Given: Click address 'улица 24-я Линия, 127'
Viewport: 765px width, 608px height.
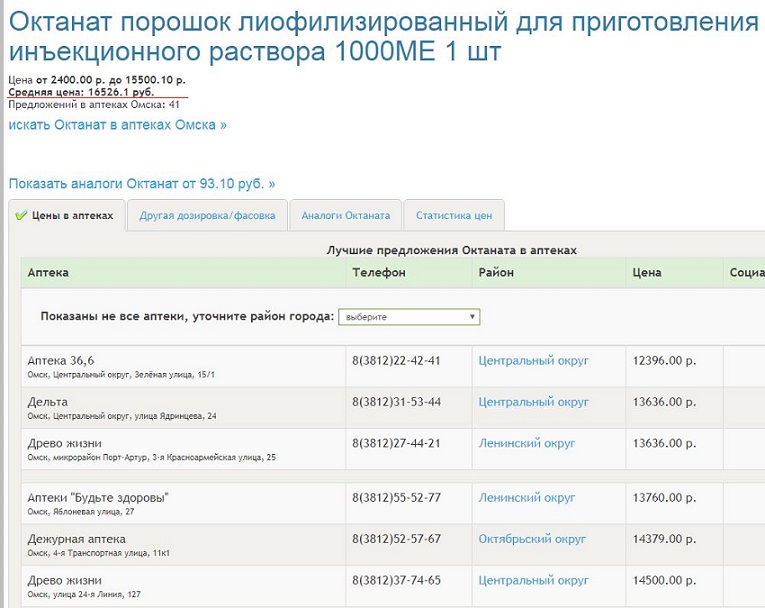Looking at the screenshot, I should 95,594.
